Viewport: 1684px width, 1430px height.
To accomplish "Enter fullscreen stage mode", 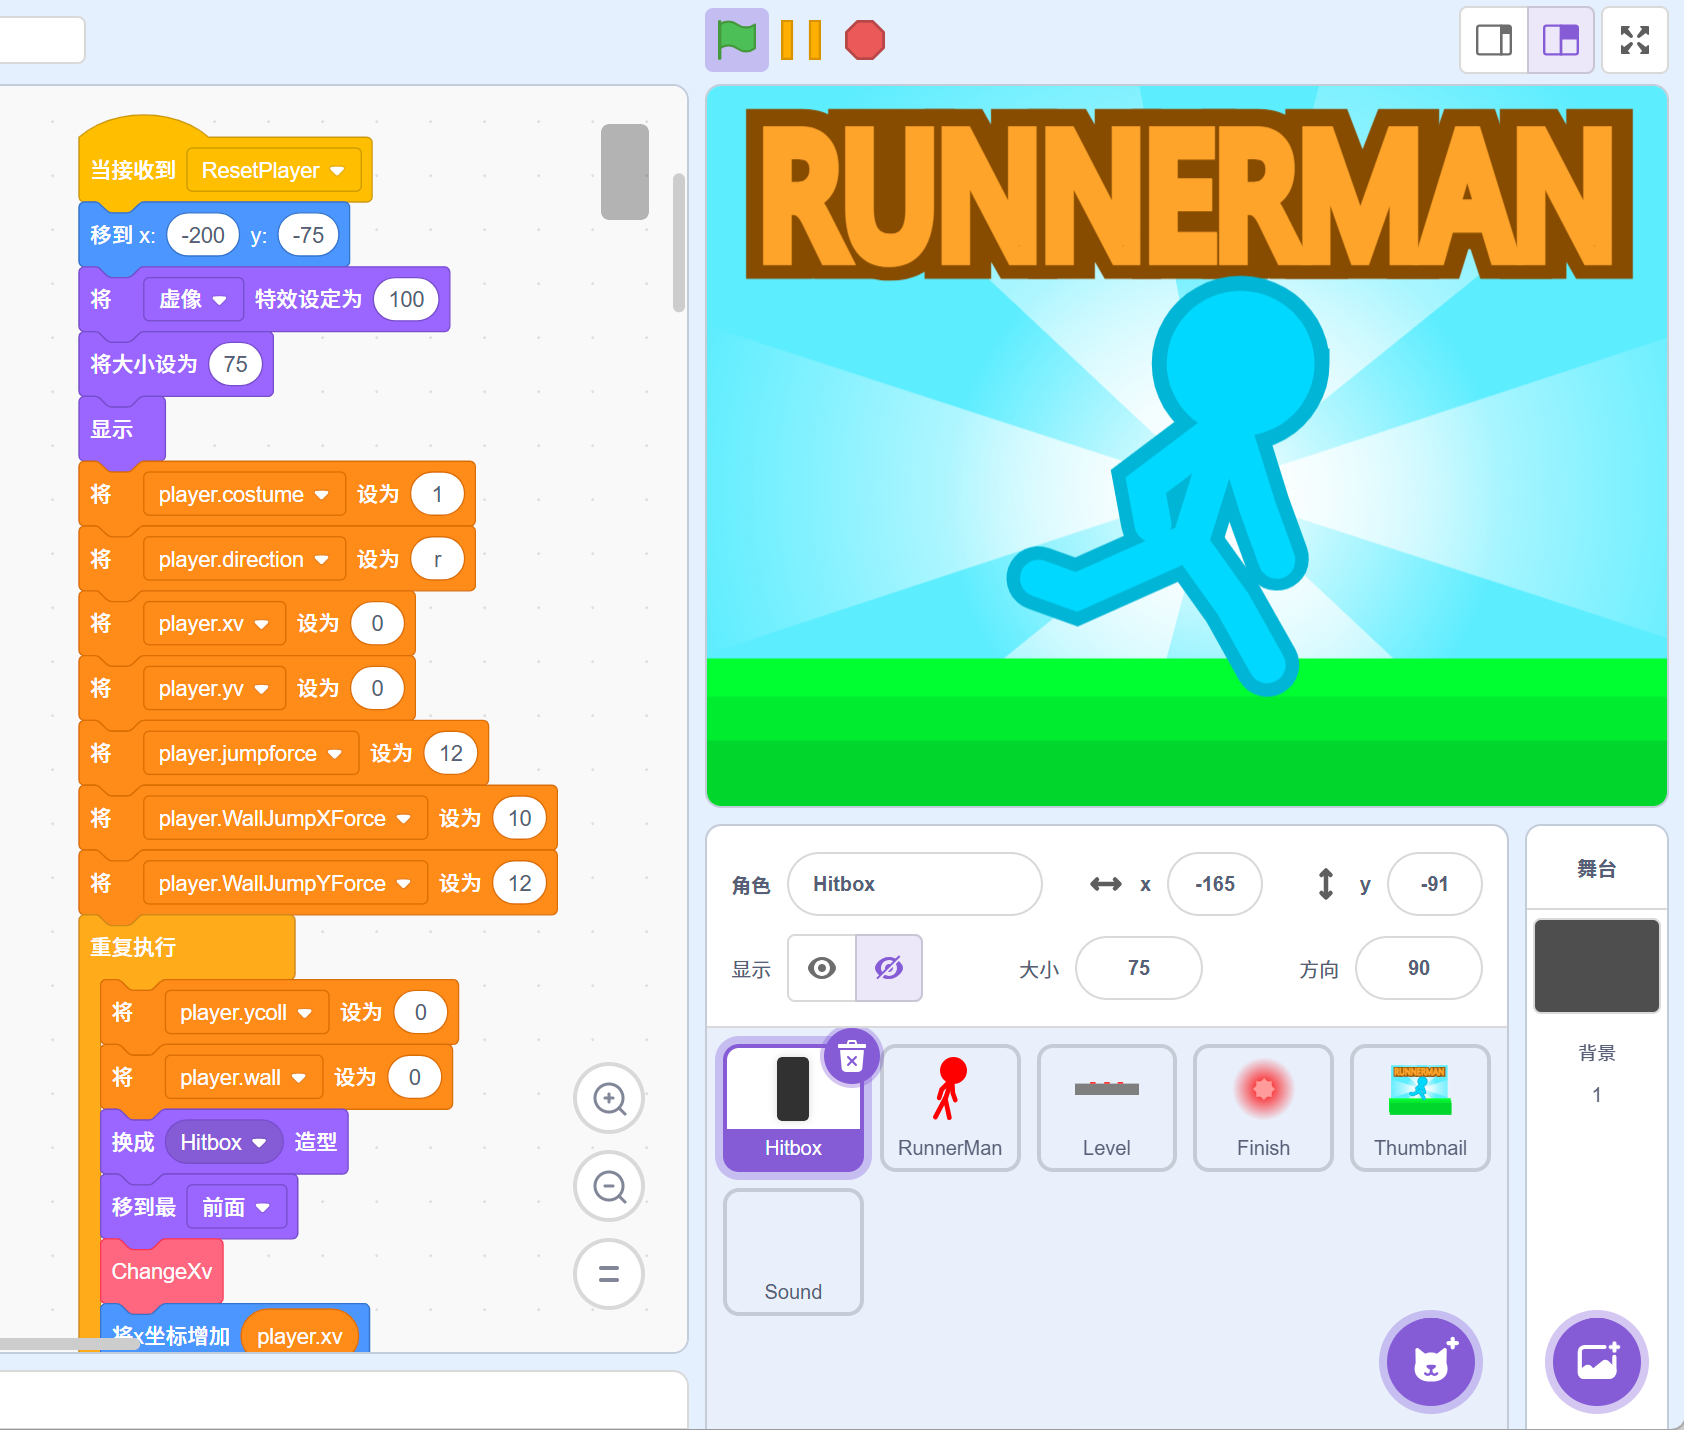I will pos(1634,40).
